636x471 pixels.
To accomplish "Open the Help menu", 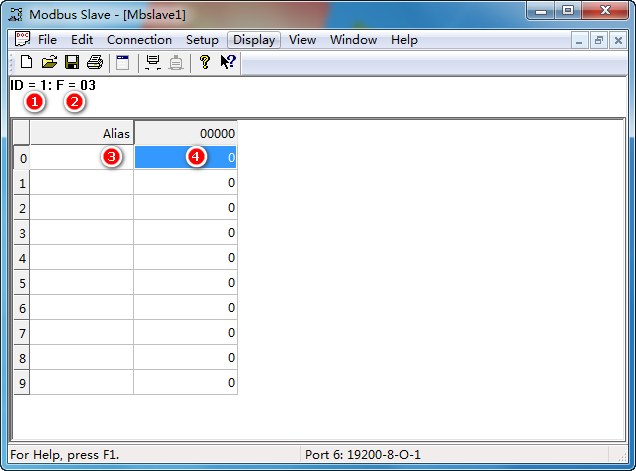I will tap(404, 40).
